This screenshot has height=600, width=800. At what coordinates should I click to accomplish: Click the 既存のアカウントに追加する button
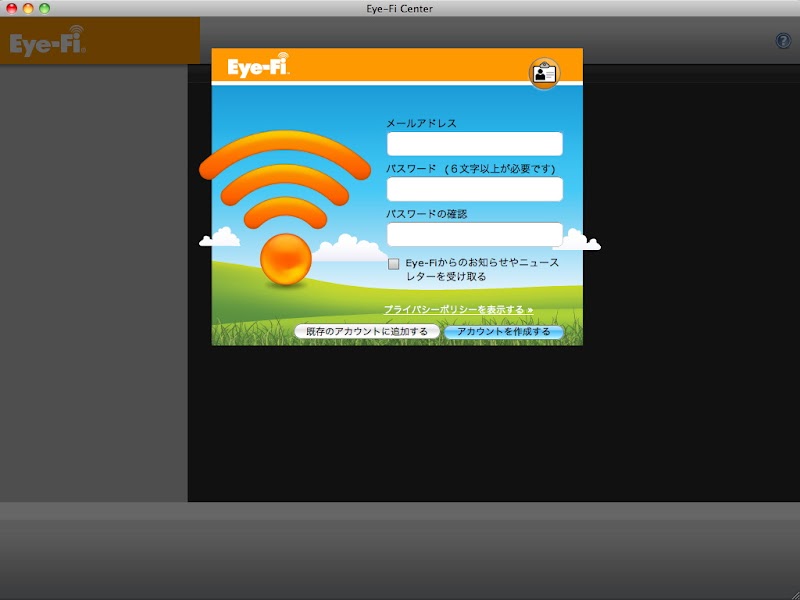367,332
